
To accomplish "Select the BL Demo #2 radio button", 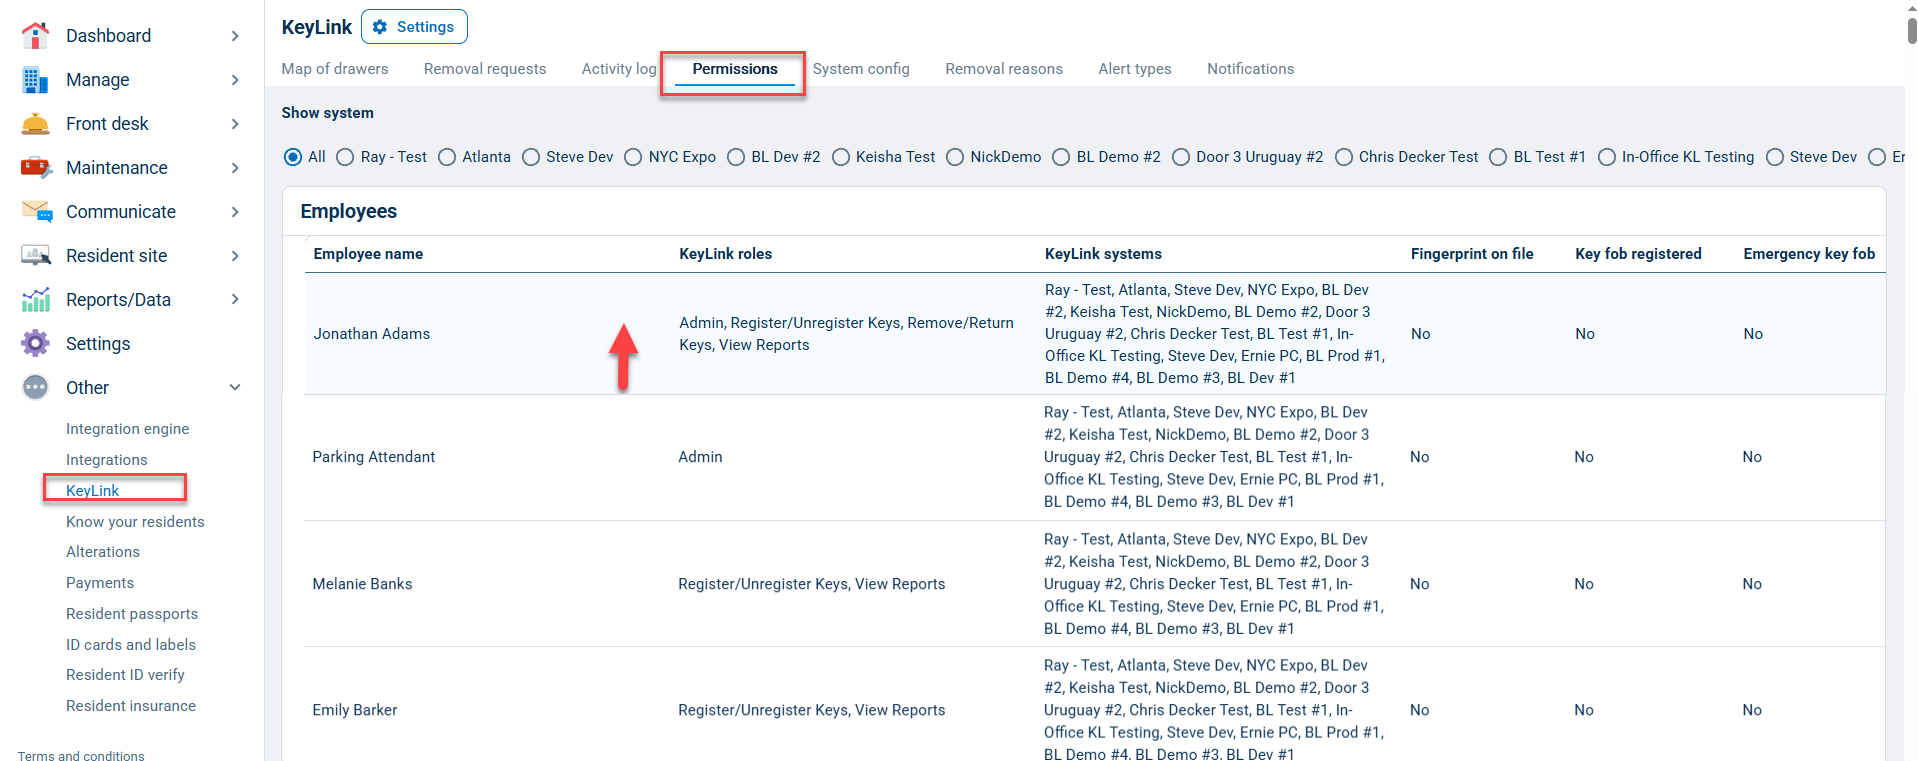I will pos(1061,157).
